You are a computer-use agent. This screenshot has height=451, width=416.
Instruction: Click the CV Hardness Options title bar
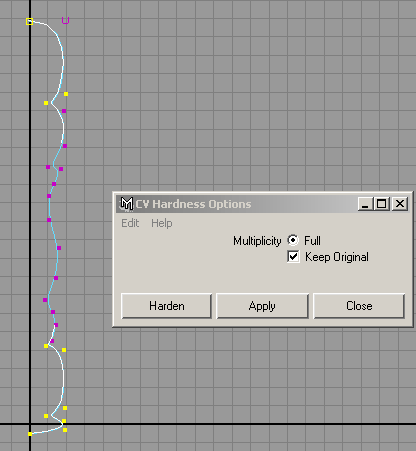(x=263, y=204)
